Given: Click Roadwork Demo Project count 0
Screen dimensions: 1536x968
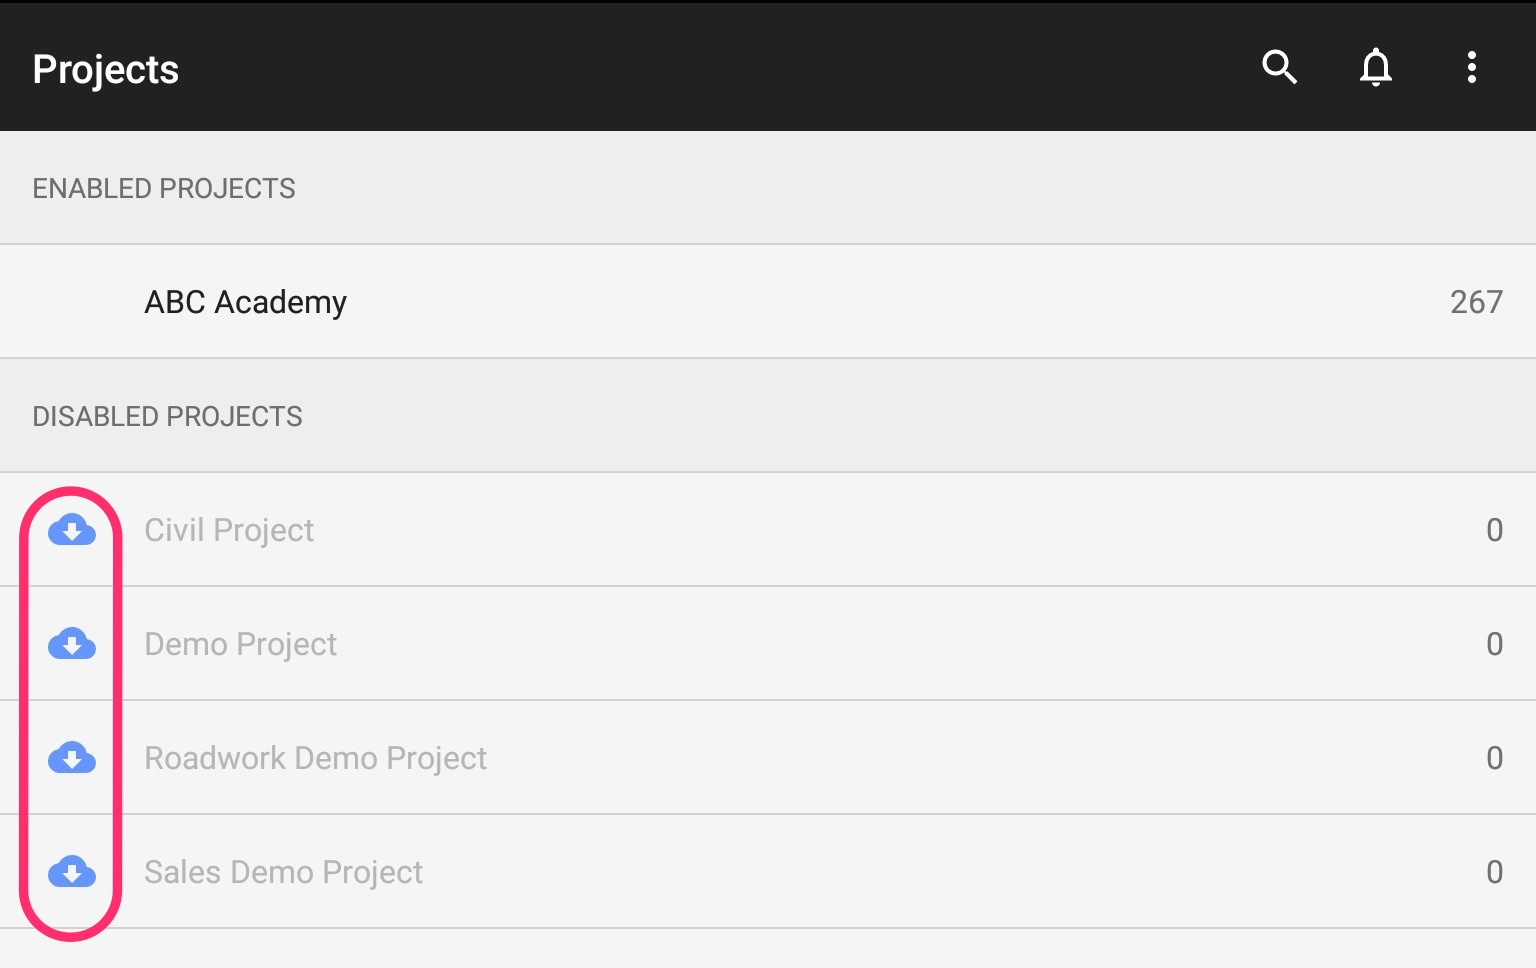Looking at the screenshot, I should (x=1494, y=758).
